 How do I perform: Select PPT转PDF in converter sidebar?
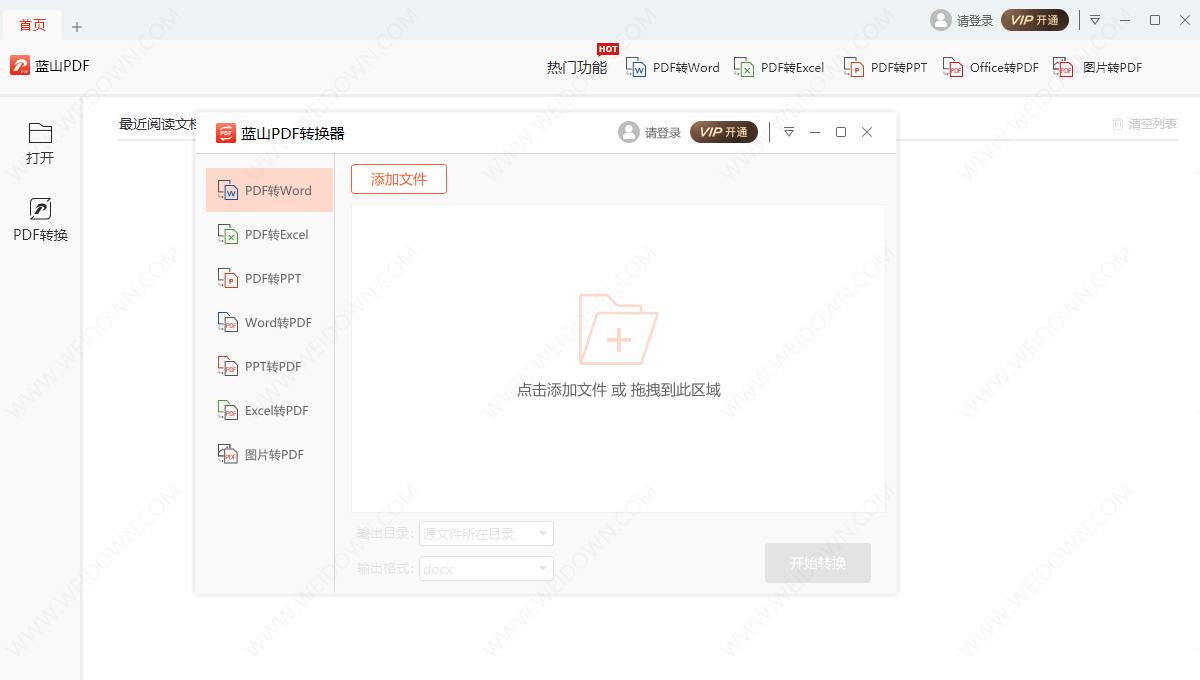coord(269,366)
